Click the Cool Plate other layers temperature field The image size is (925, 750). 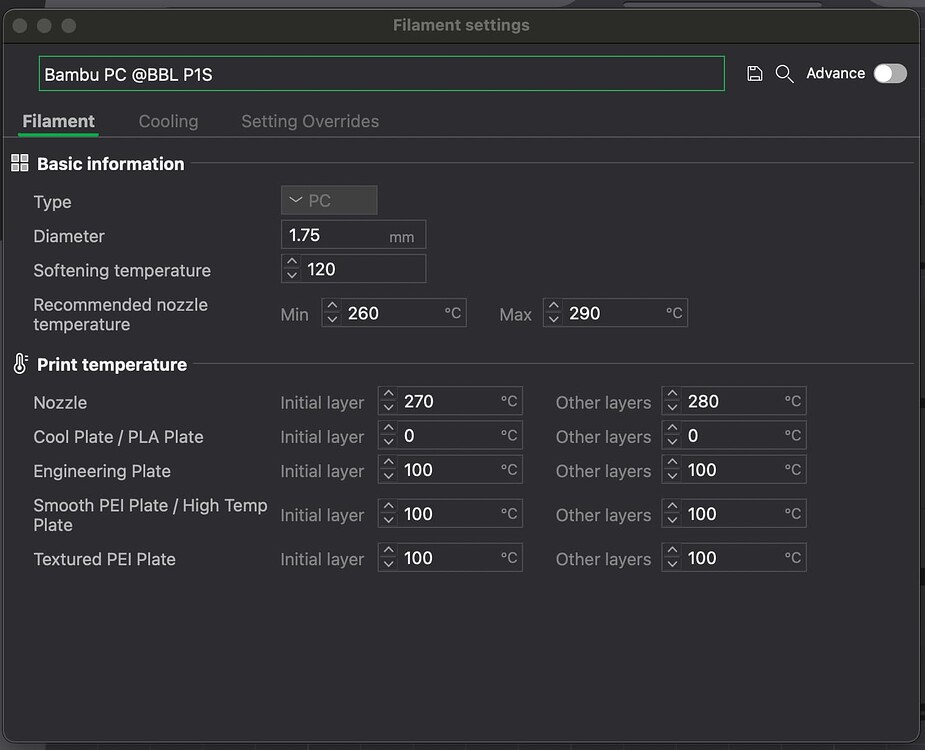coord(734,435)
